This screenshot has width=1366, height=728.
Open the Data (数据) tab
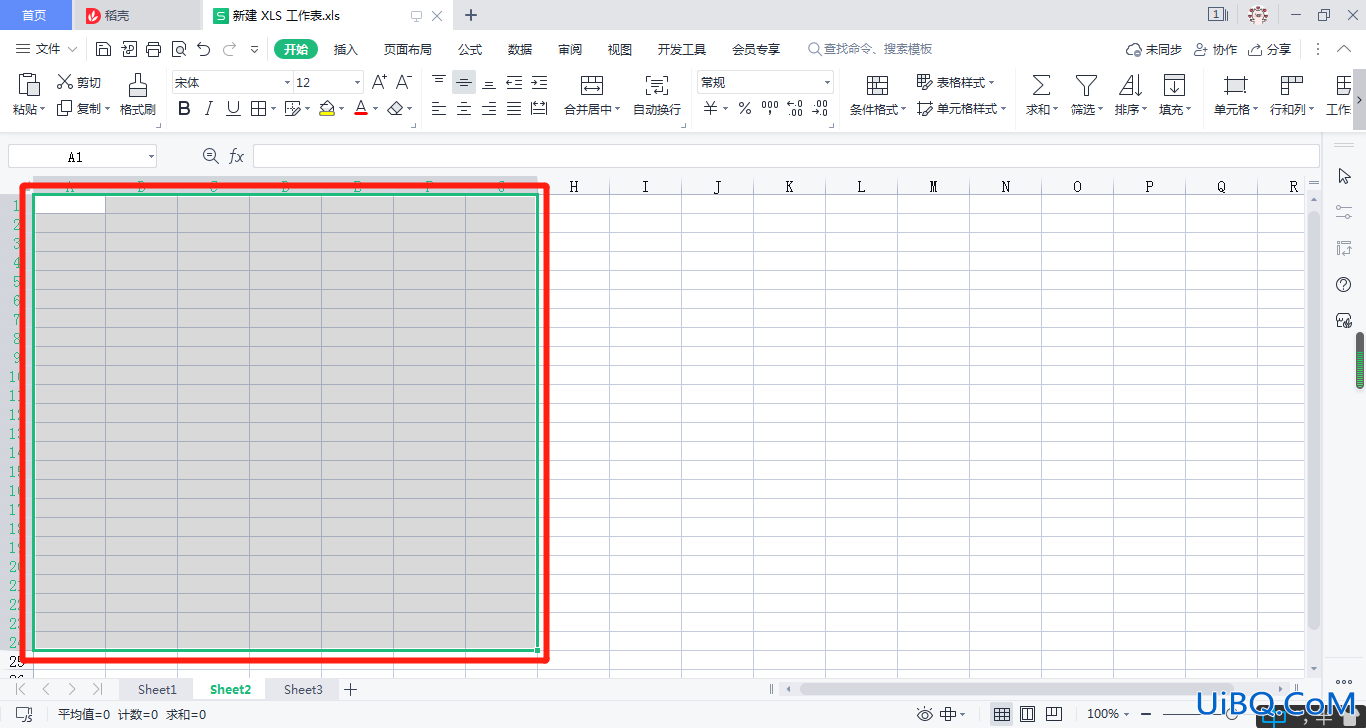click(x=520, y=49)
